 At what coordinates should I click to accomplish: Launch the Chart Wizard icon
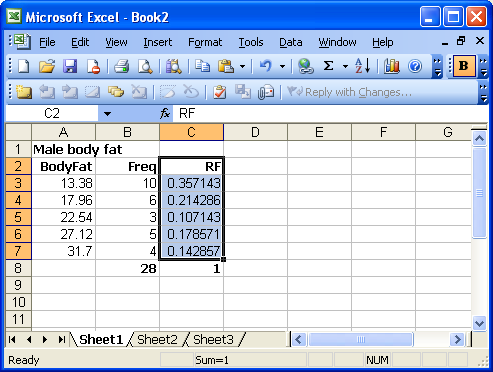pos(392,66)
